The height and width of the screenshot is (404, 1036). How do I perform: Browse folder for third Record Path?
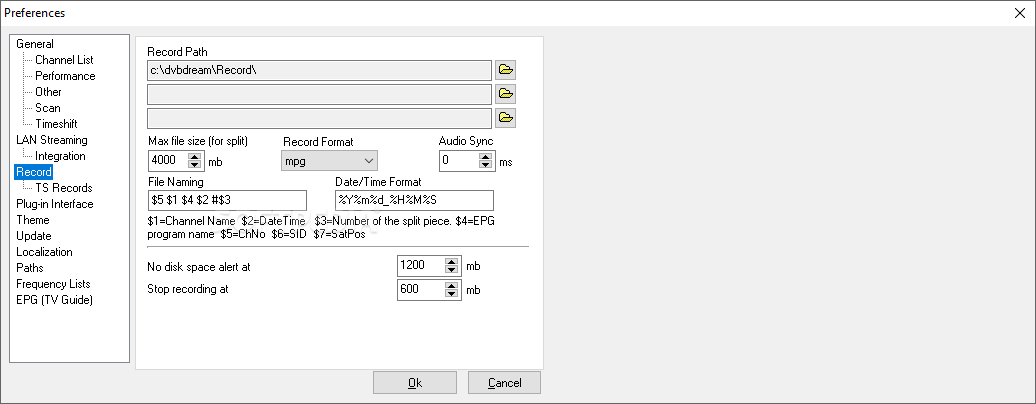pos(505,118)
